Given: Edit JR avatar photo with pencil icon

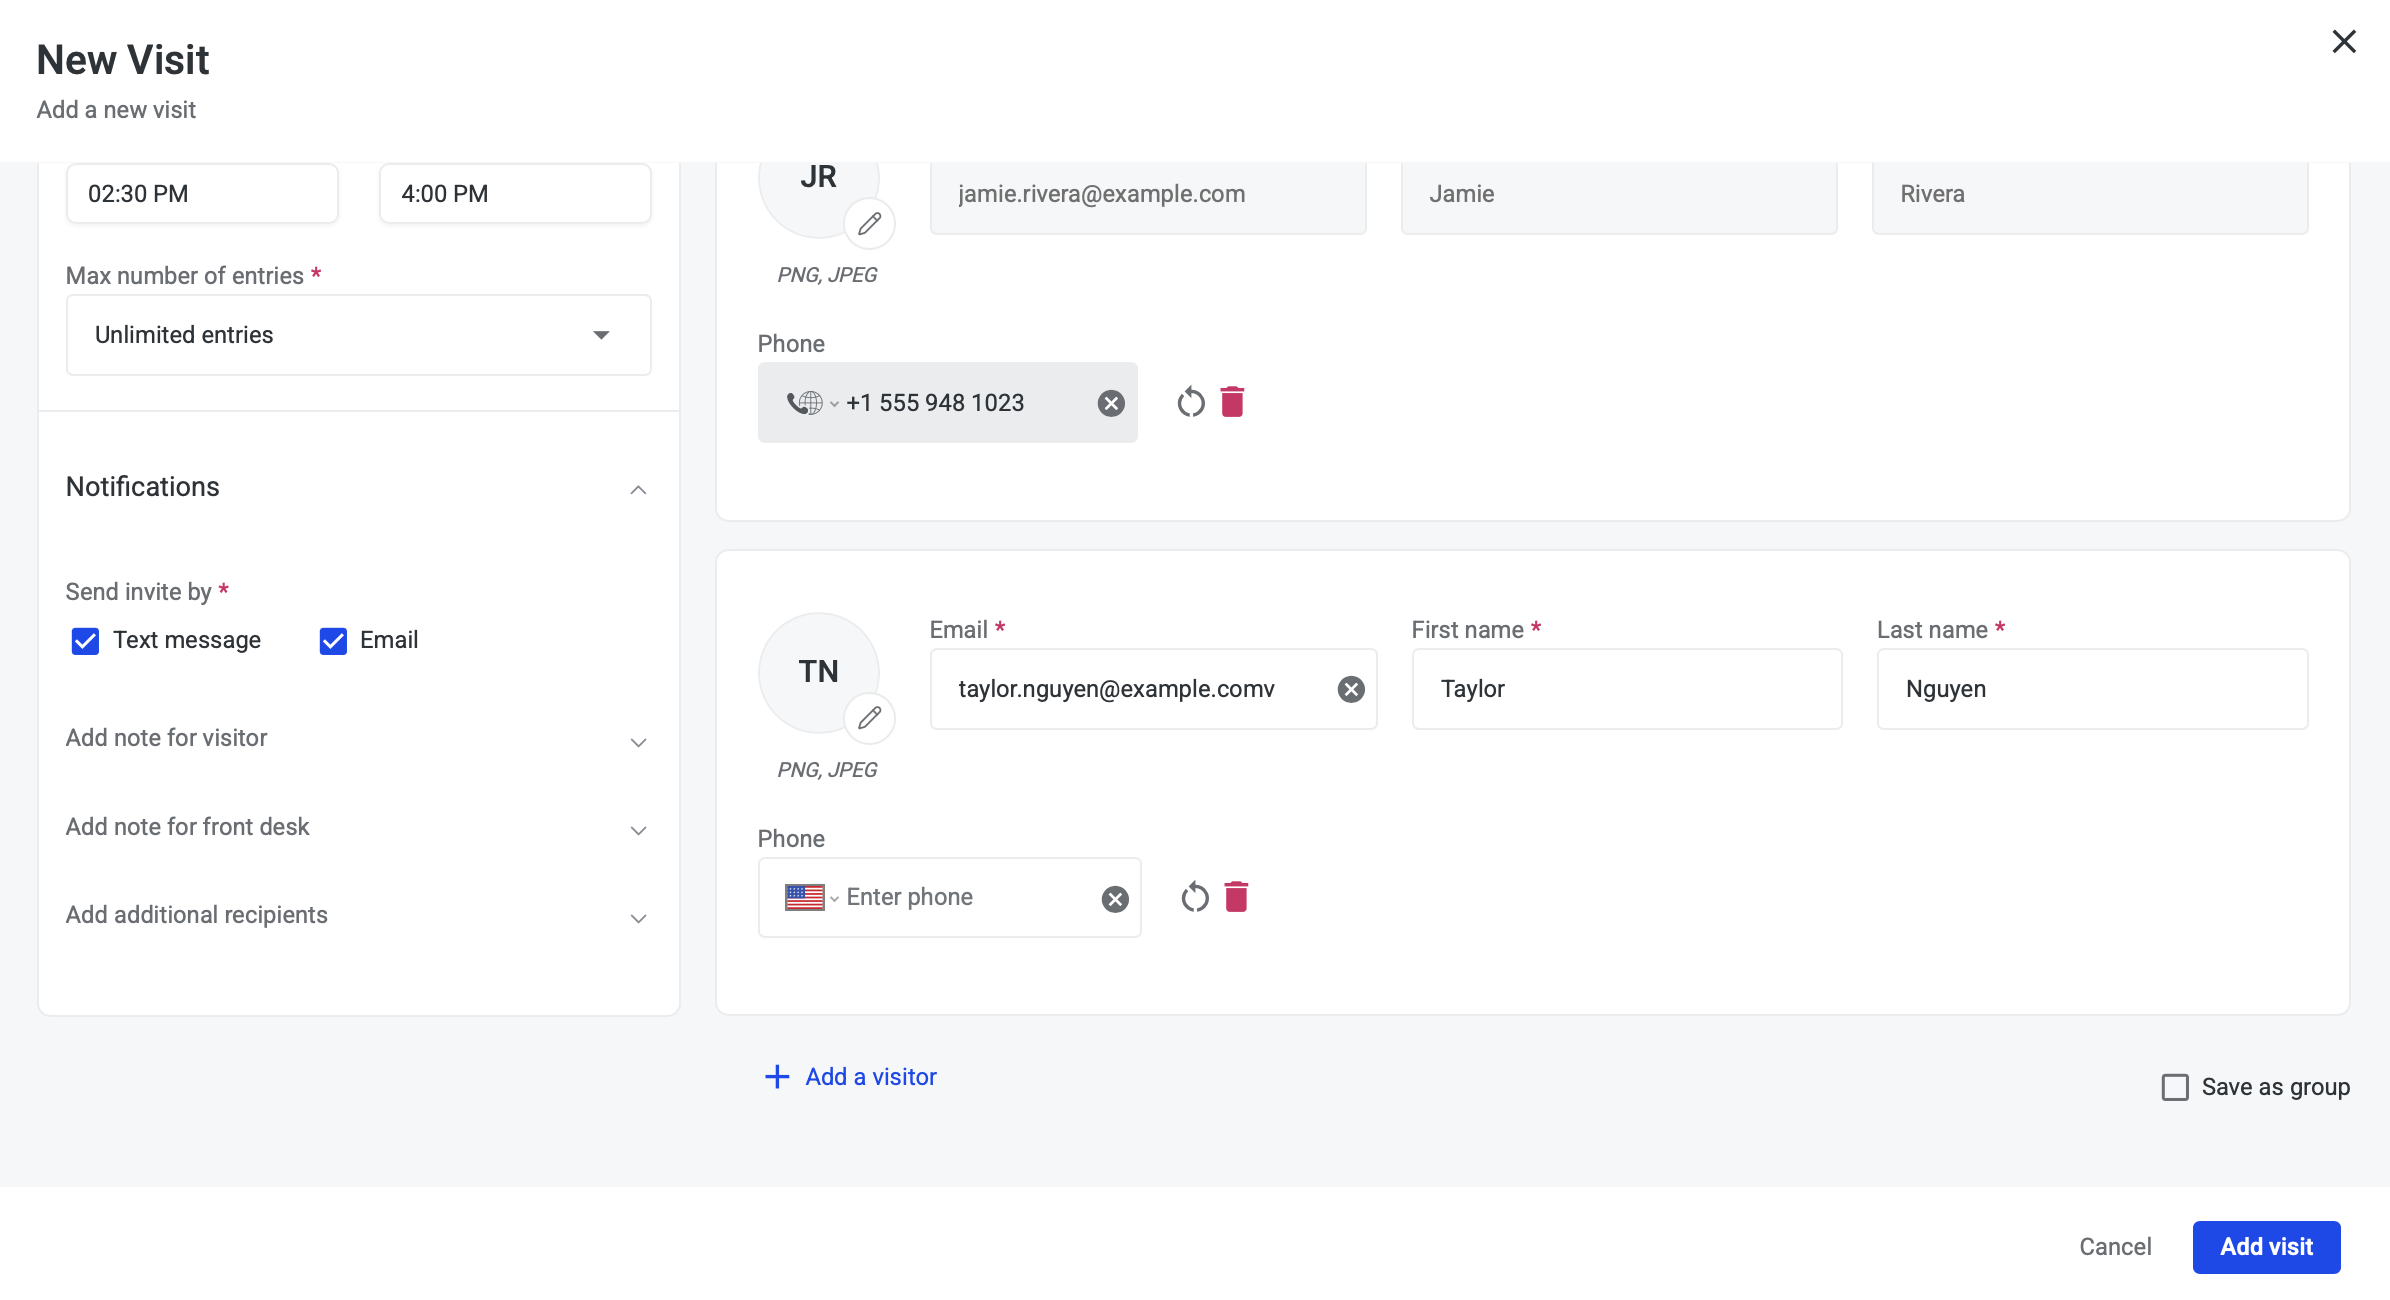Looking at the screenshot, I should click(x=869, y=223).
